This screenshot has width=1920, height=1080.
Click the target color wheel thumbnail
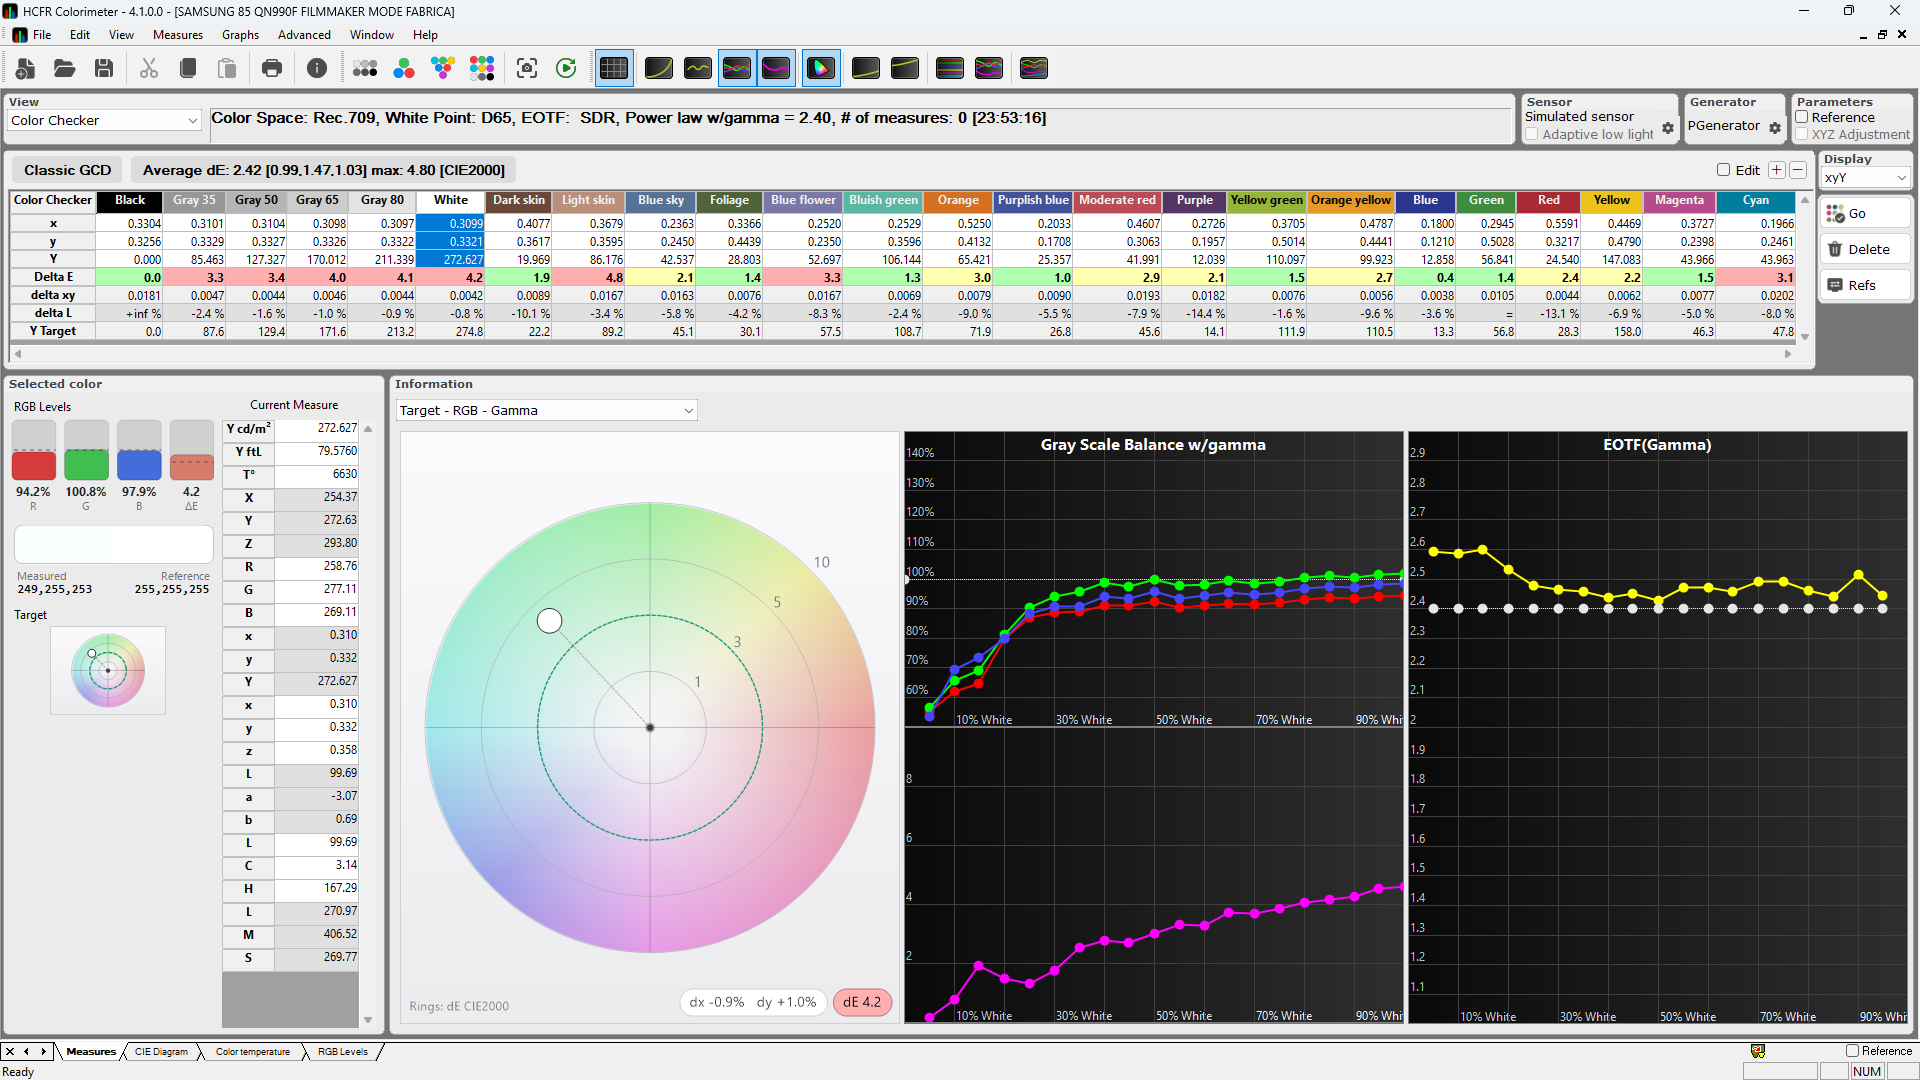pos(108,671)
